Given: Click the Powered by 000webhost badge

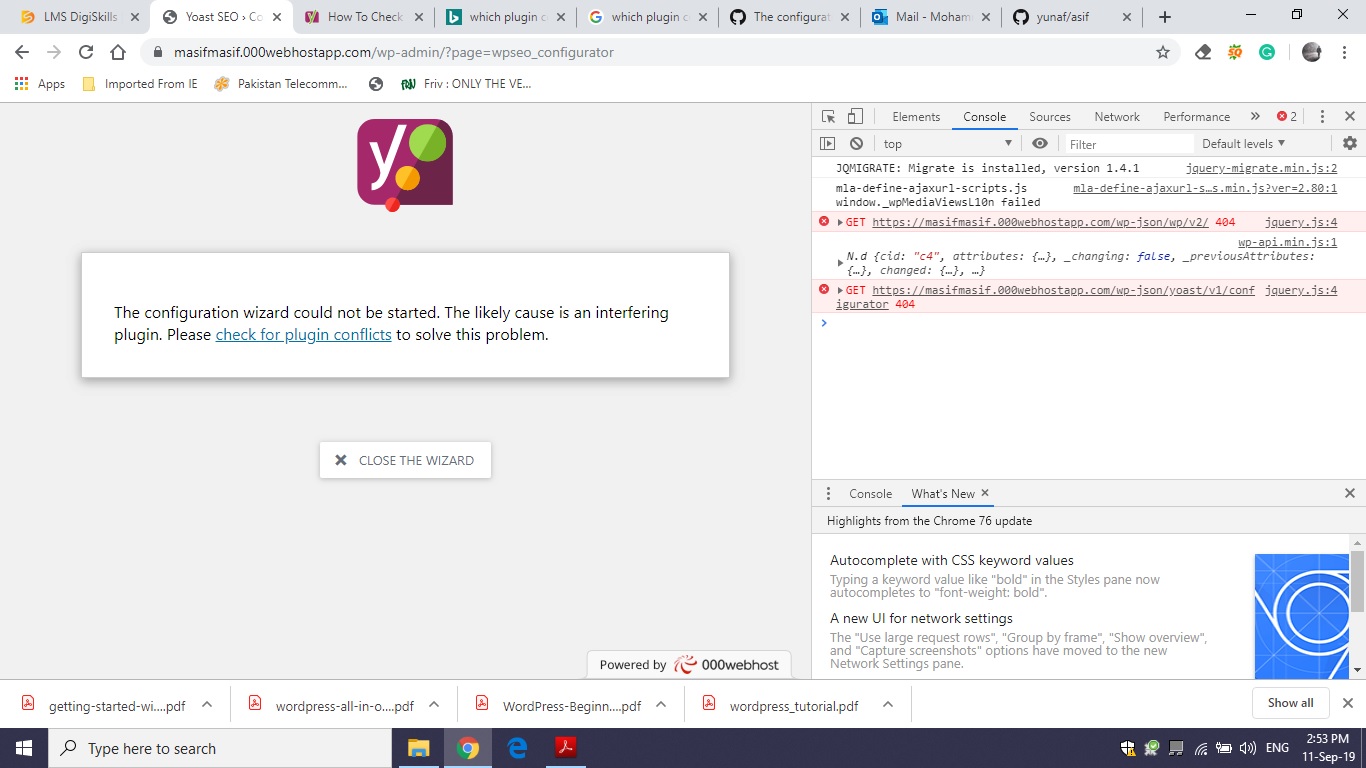Looking at the screenshot, I should tap(689, 665).
